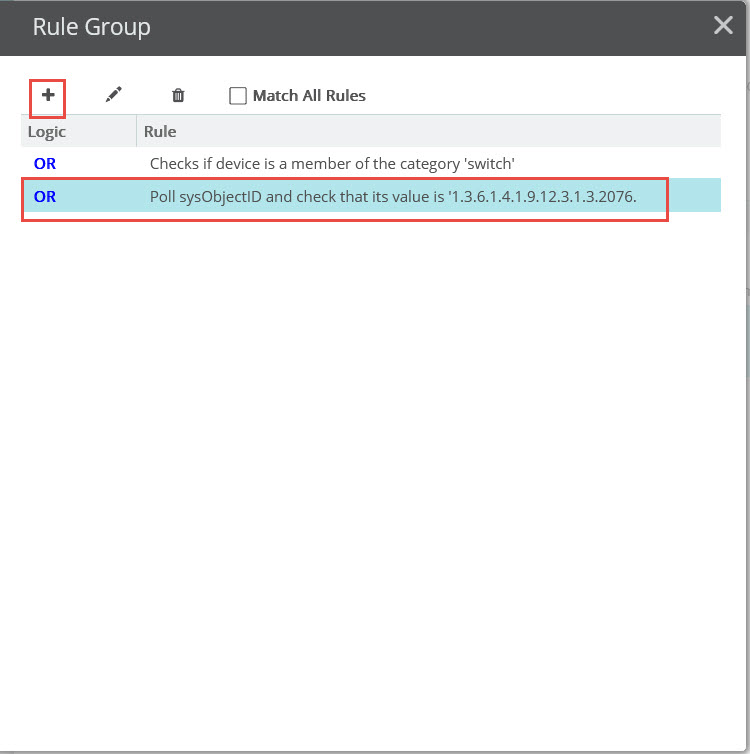Click the divider between Logic and Rule columns

pos(137,131)
